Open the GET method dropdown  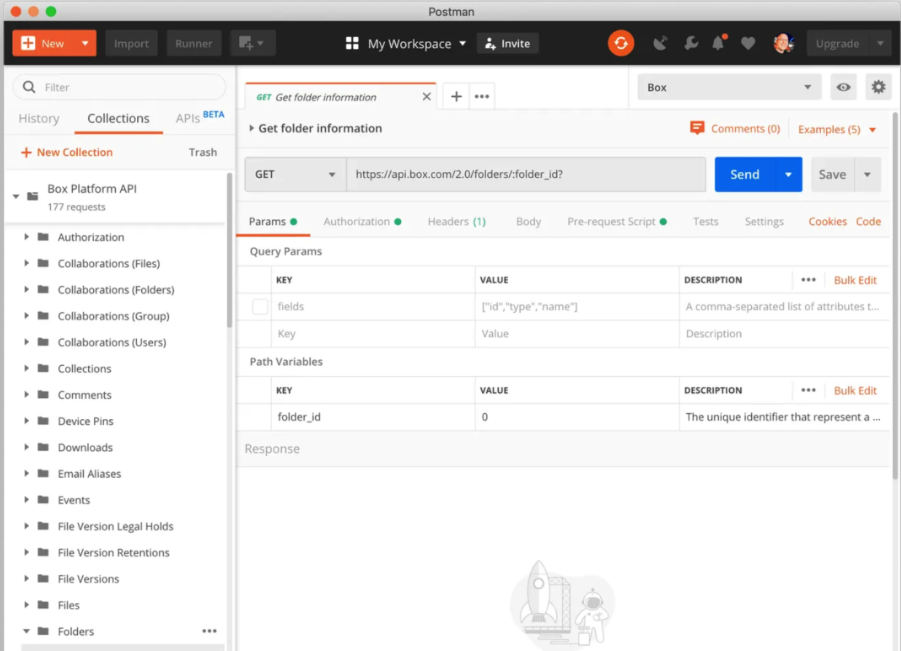[x=295, y=174]
